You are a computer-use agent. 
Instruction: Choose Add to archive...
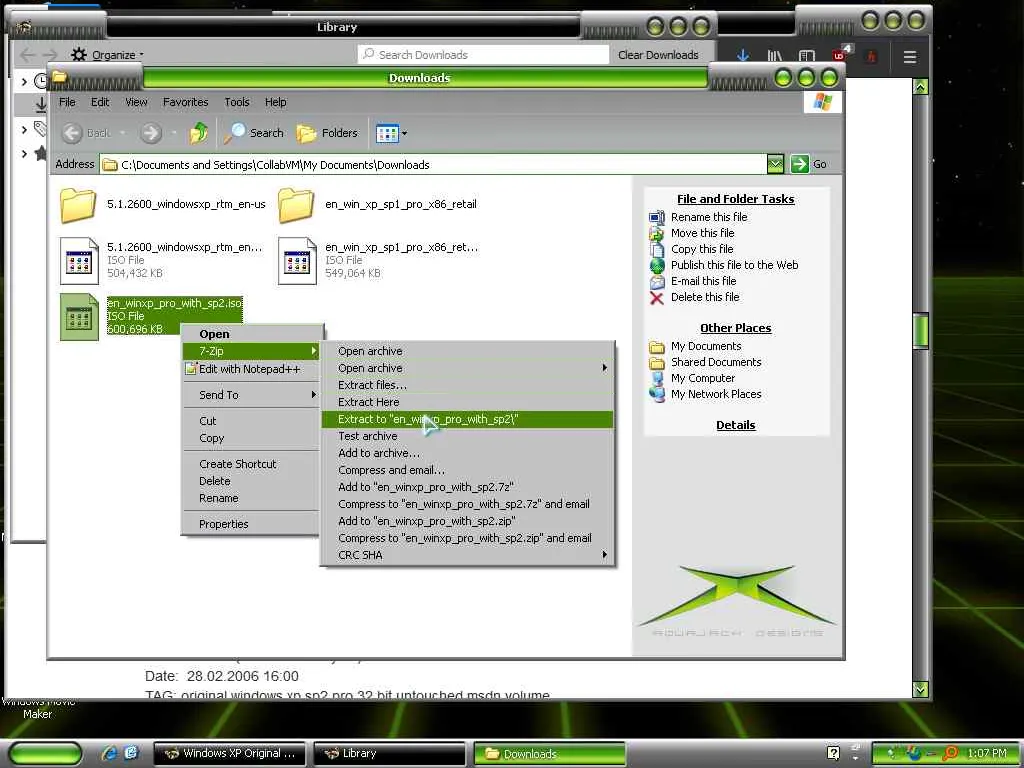468,453
